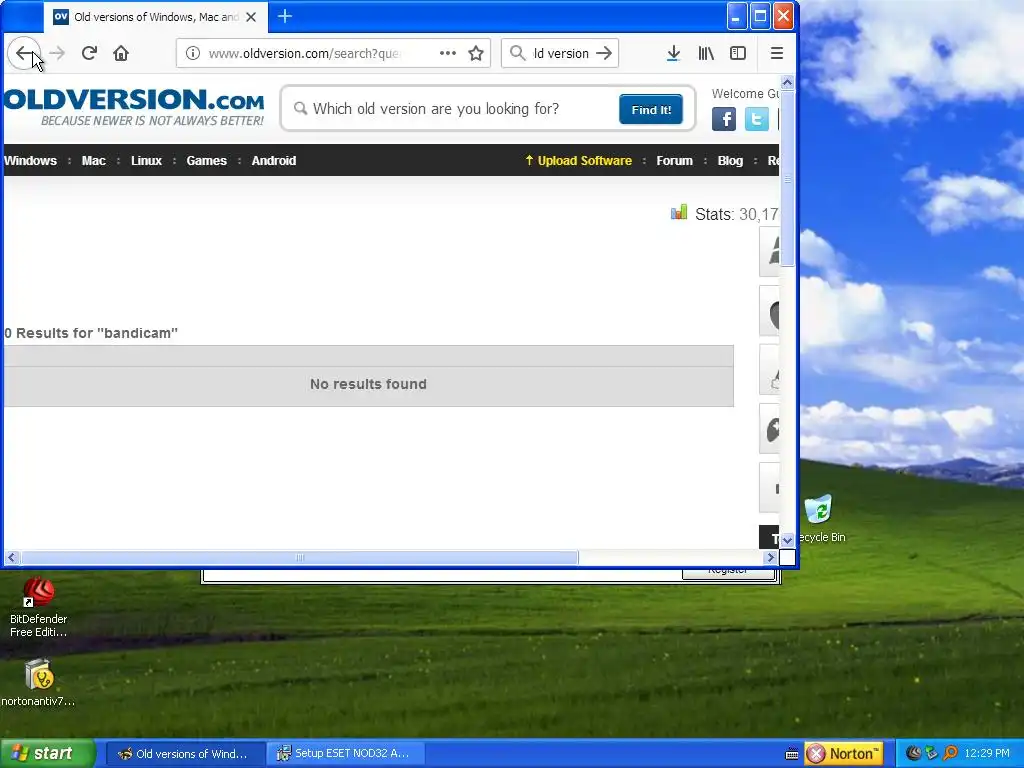The width and height of the screenshot is (1024, 768).
Task: Select the Old versions of Windows tab
Action: pos(155,17)
